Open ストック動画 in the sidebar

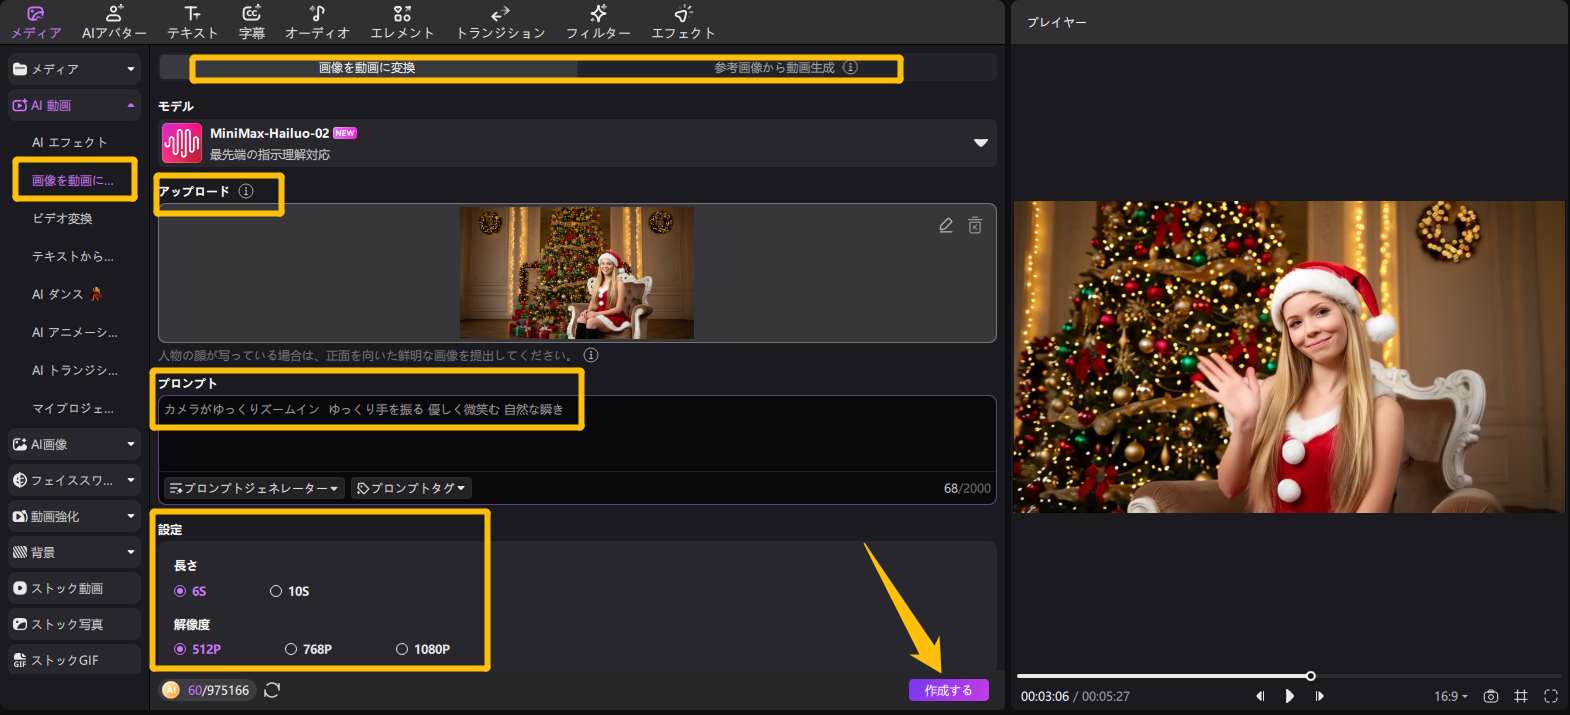tap(74, 588)
